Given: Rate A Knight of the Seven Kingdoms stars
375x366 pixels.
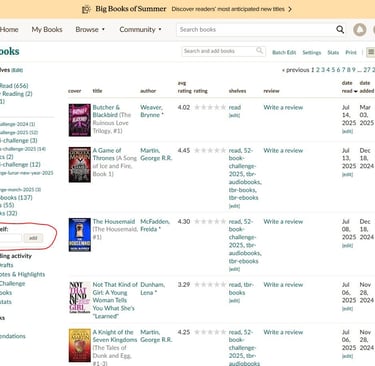Looking at the screenshot, I should 210,332.
